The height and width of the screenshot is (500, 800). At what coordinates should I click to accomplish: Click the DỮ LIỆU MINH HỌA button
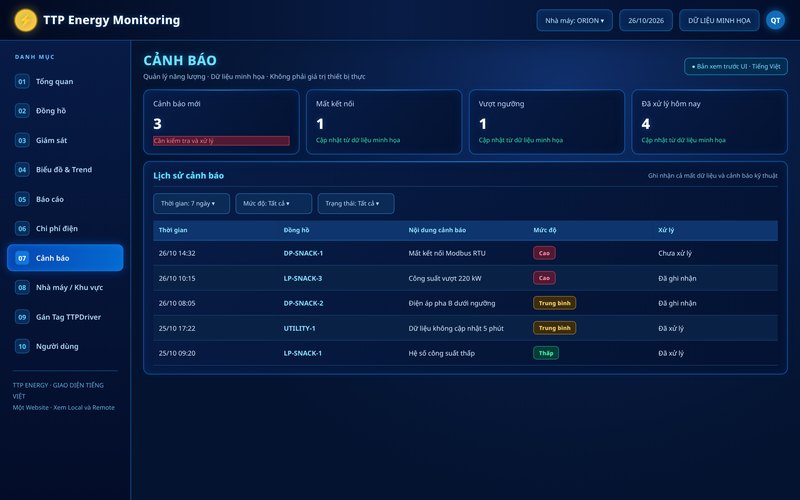pos(719,20)
